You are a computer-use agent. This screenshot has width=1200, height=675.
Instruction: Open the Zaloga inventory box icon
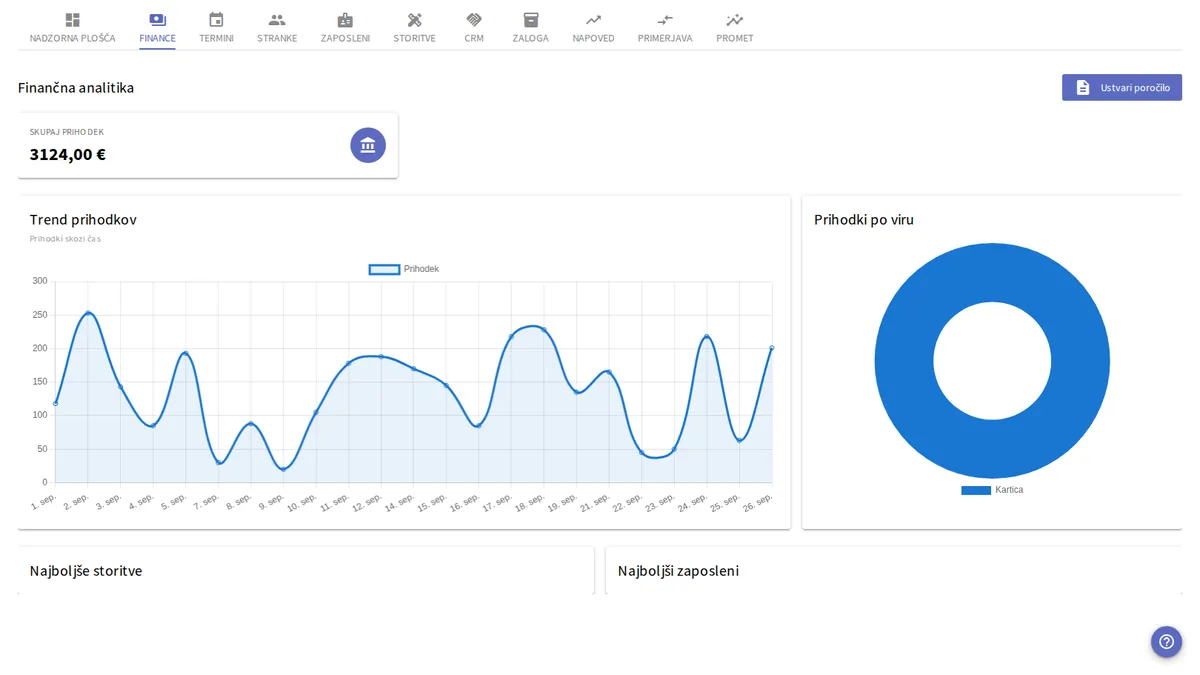531,20
